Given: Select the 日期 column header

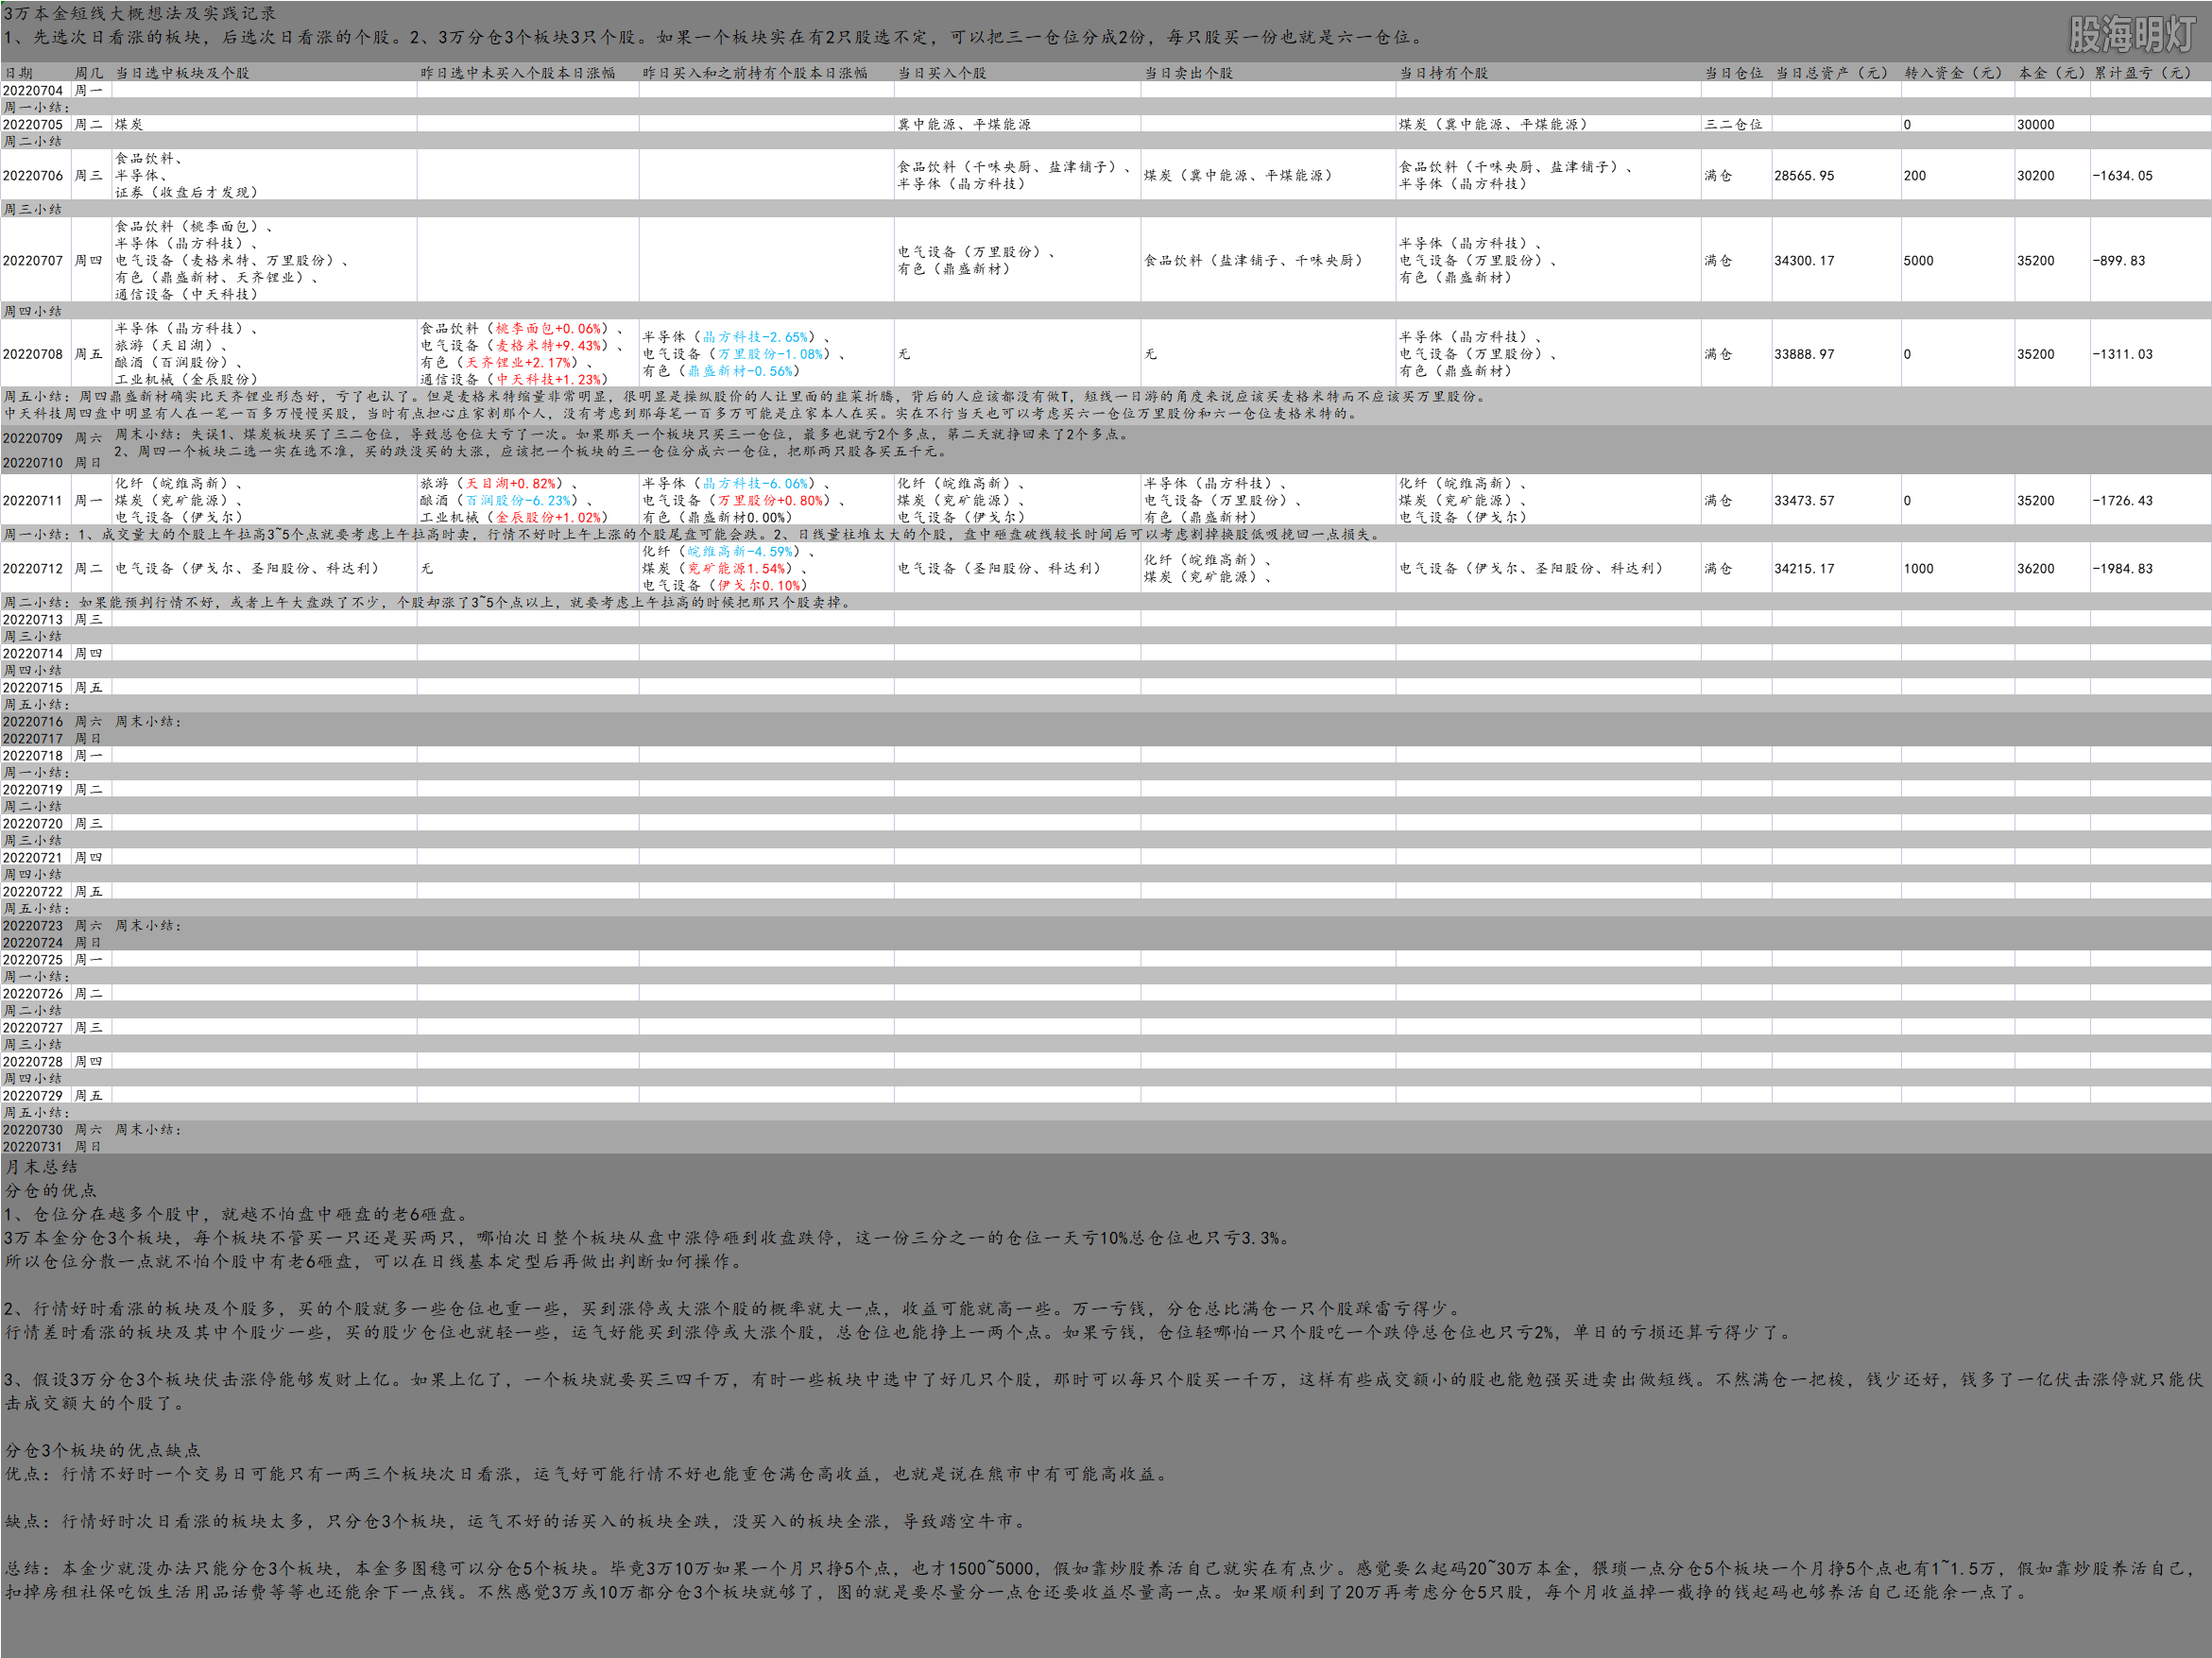Looking at the screenshot, I should 18,73.
